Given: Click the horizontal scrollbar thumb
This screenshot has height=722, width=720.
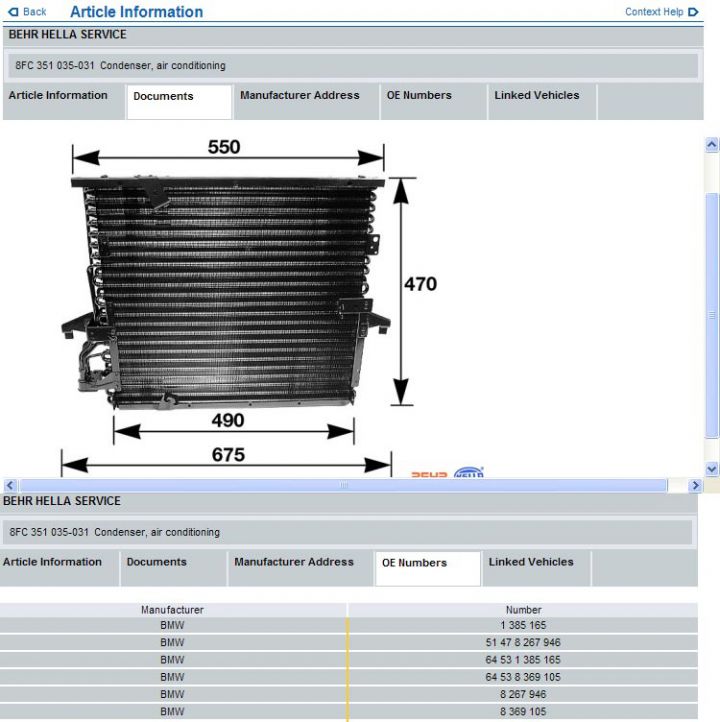Looking at the screenshot, I should point(343,485).
